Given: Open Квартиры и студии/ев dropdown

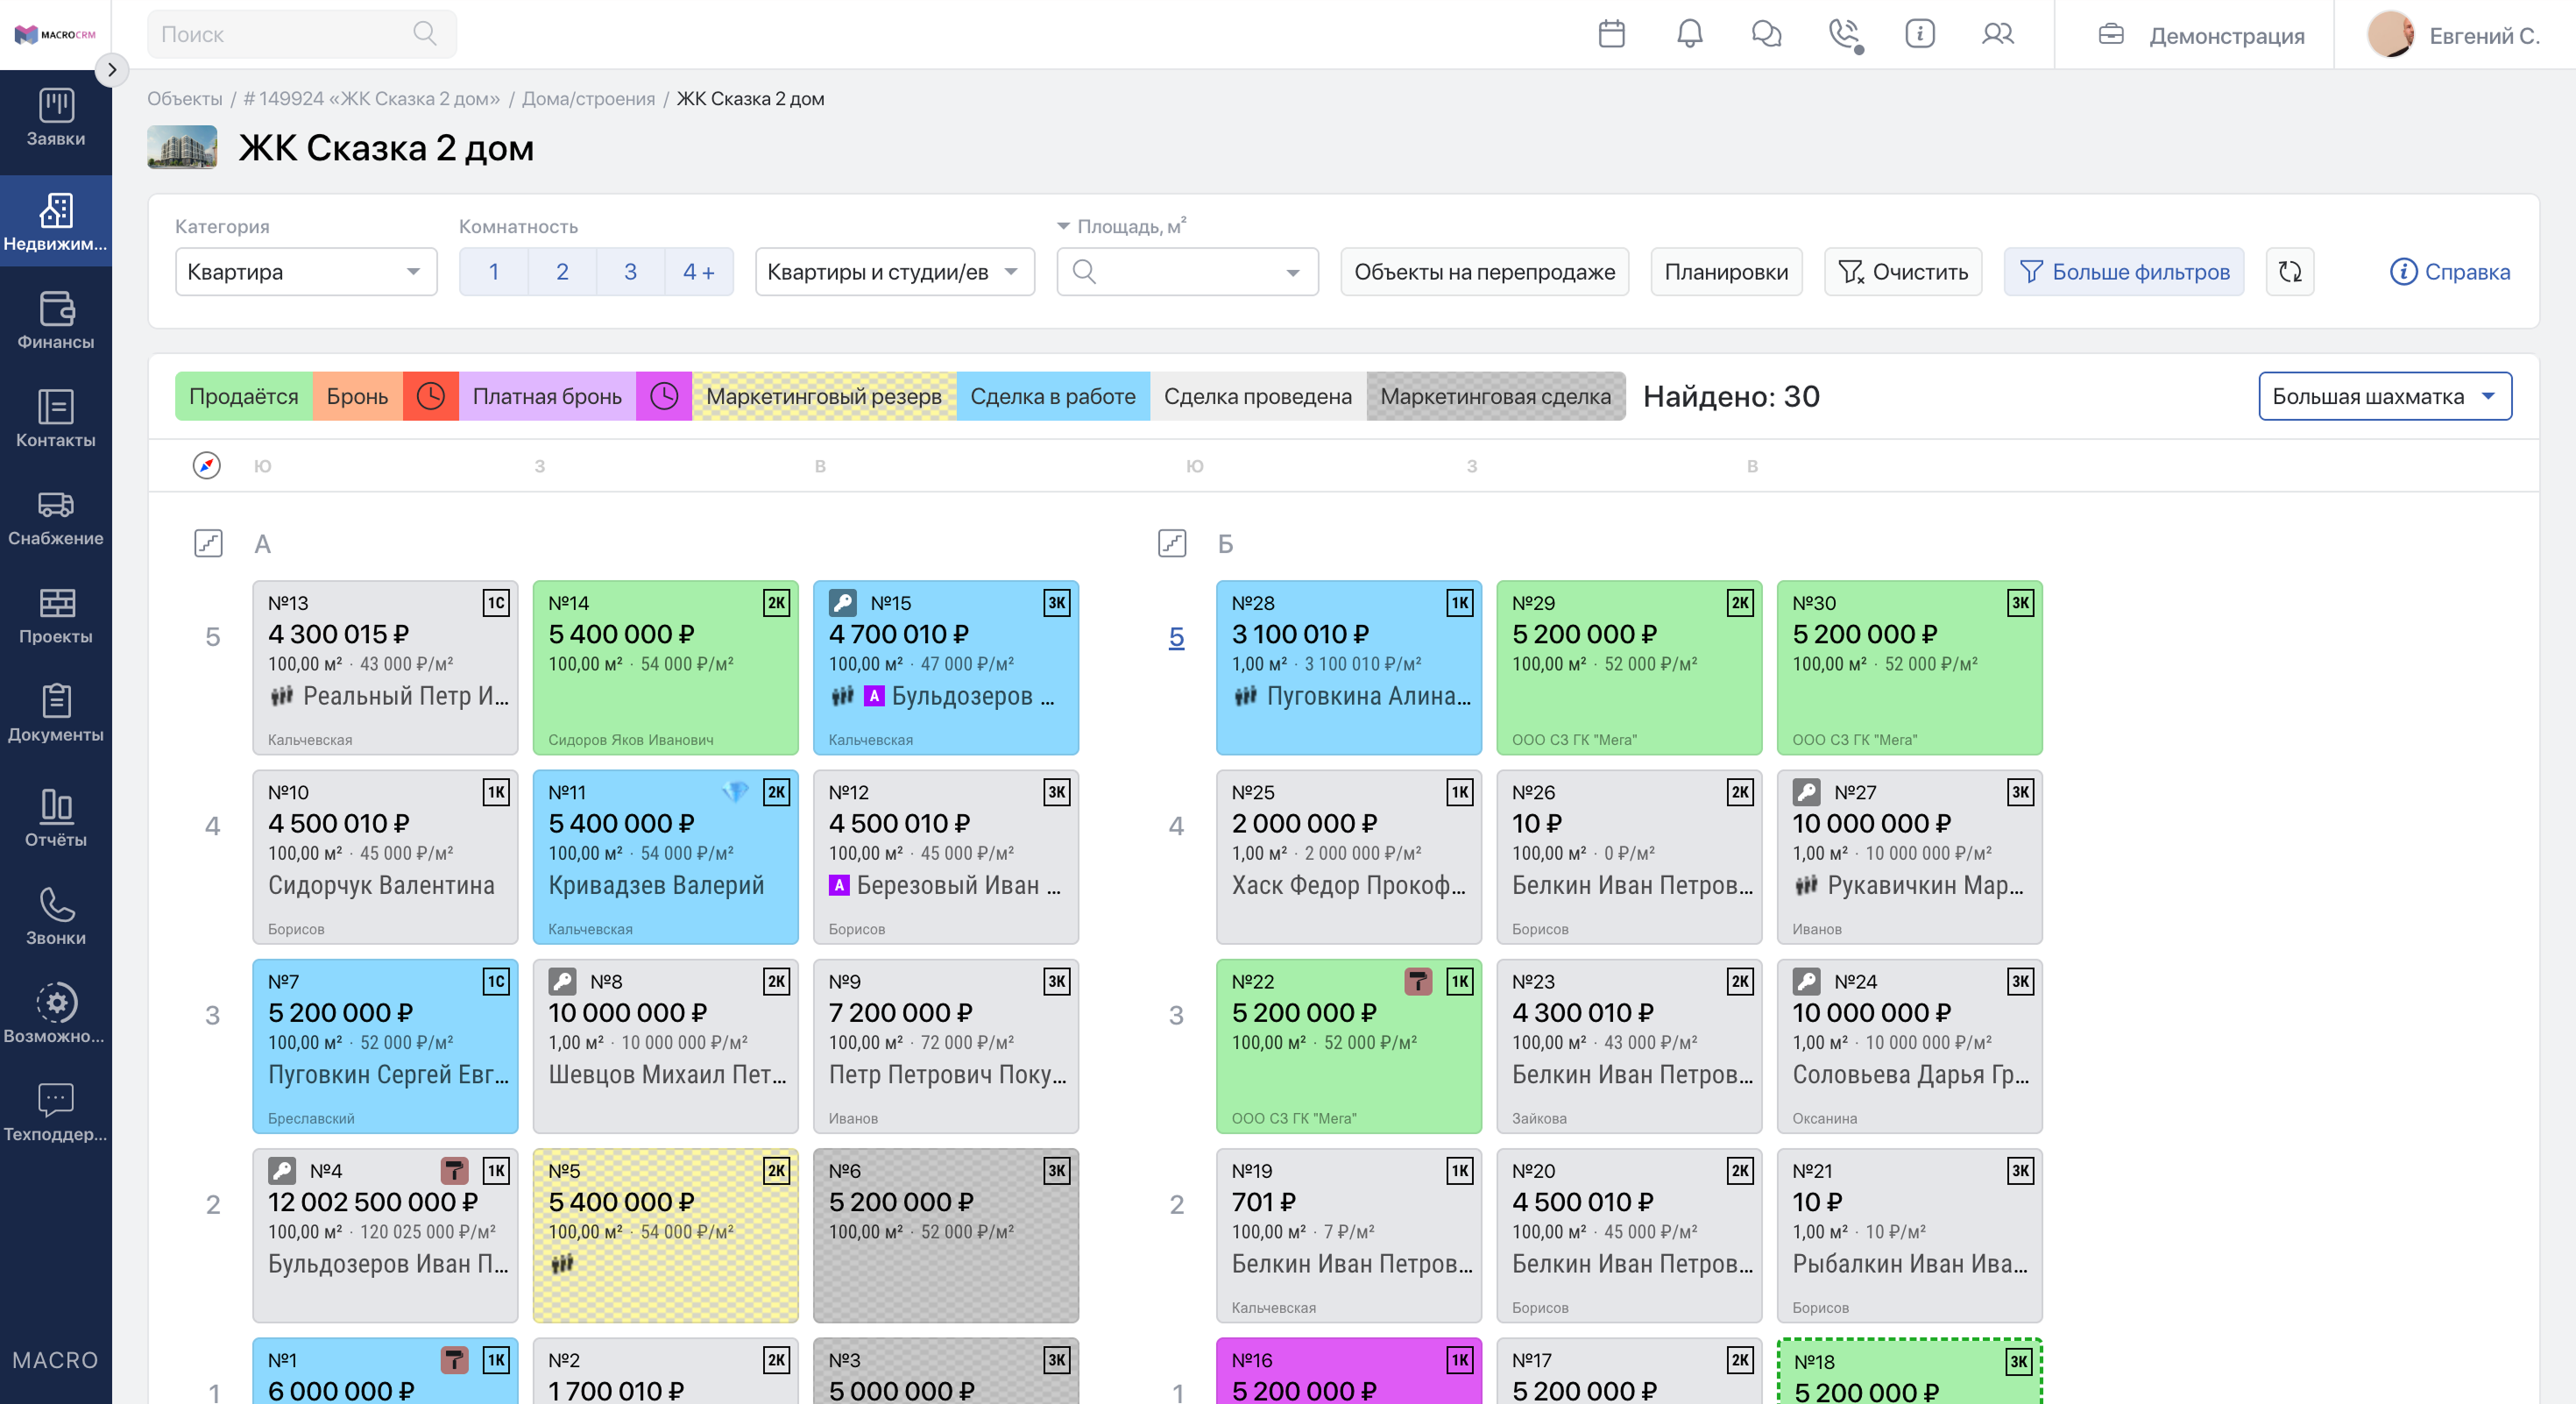Looking at the screenshot, I should 895,272.
